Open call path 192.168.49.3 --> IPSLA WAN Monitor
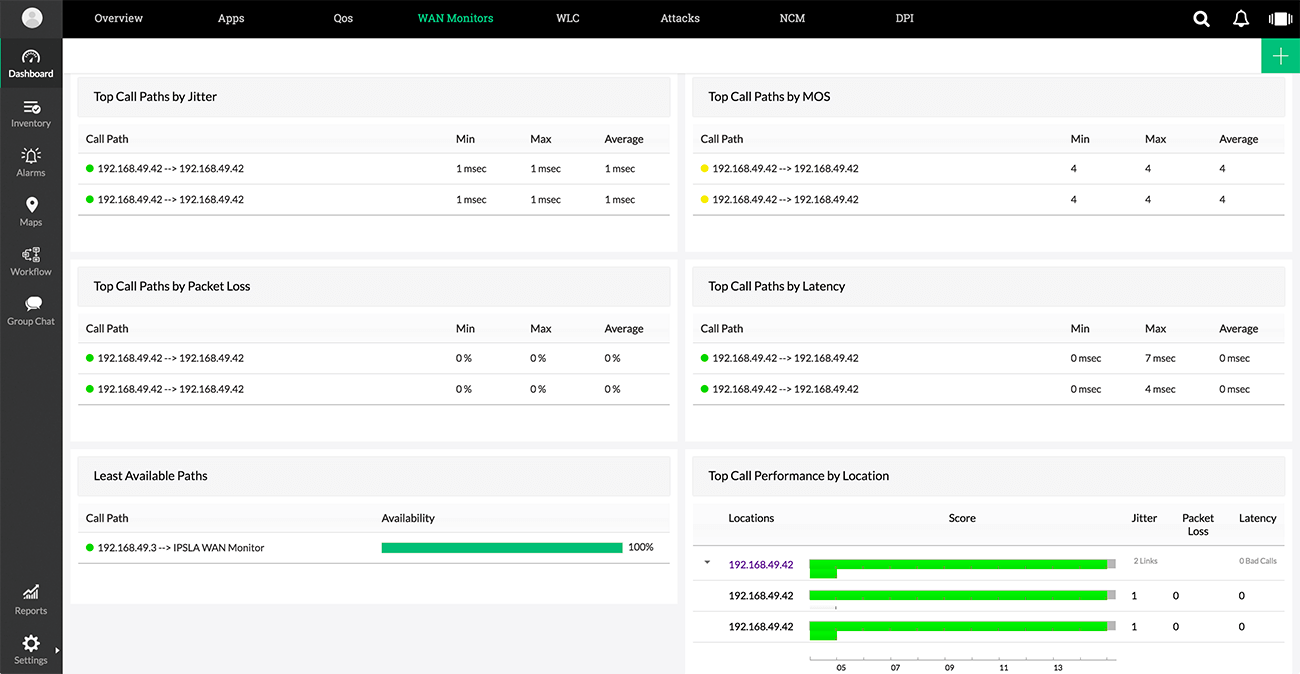The width and height of the screenshot is (1300, 674). [181, 548]
